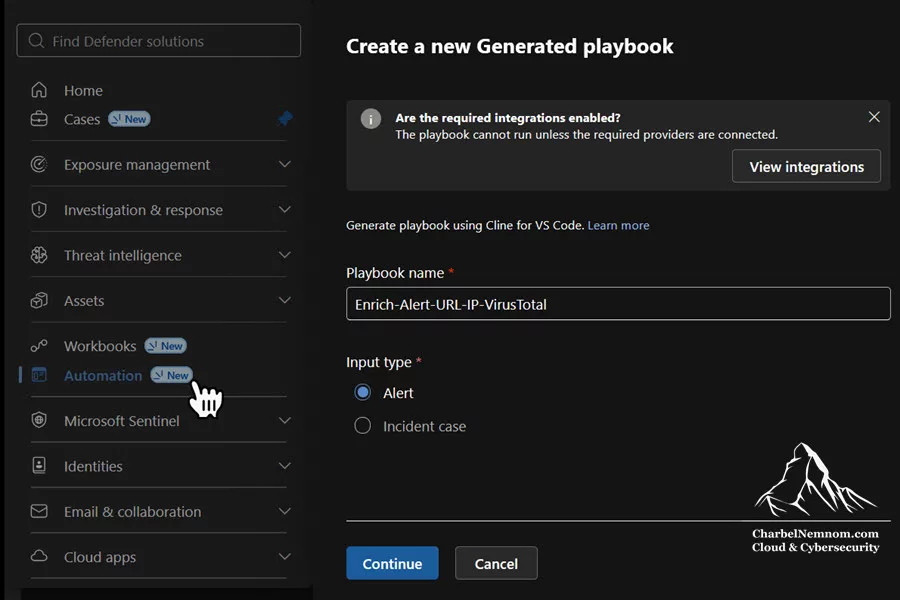Expand the Microsoft Sentinel chevron
This screenshot has width=900, height=600.
285,421
